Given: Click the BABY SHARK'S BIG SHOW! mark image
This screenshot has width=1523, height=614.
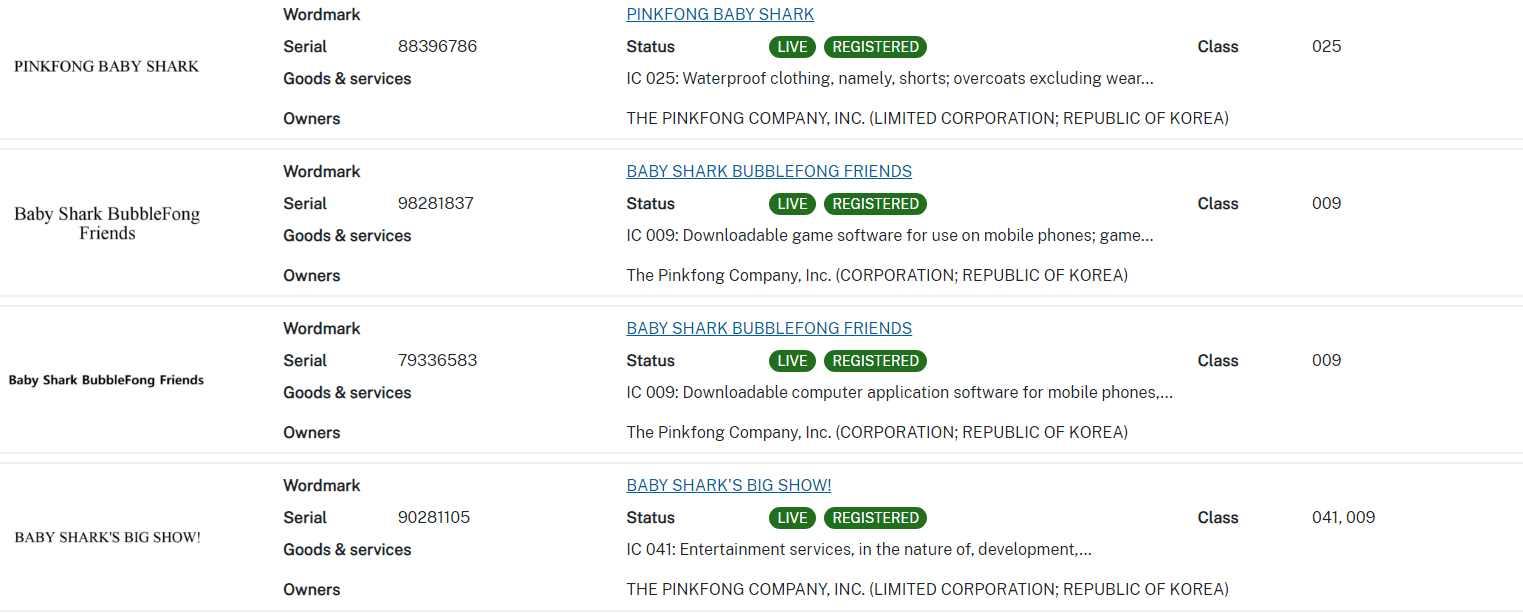Looking at the screenshot, I should pyautogui.click(x=107, y=538).
